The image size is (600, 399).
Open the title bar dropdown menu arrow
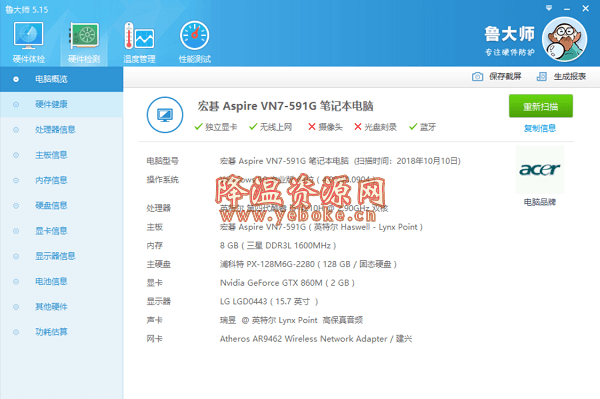(x=549, y=8)
